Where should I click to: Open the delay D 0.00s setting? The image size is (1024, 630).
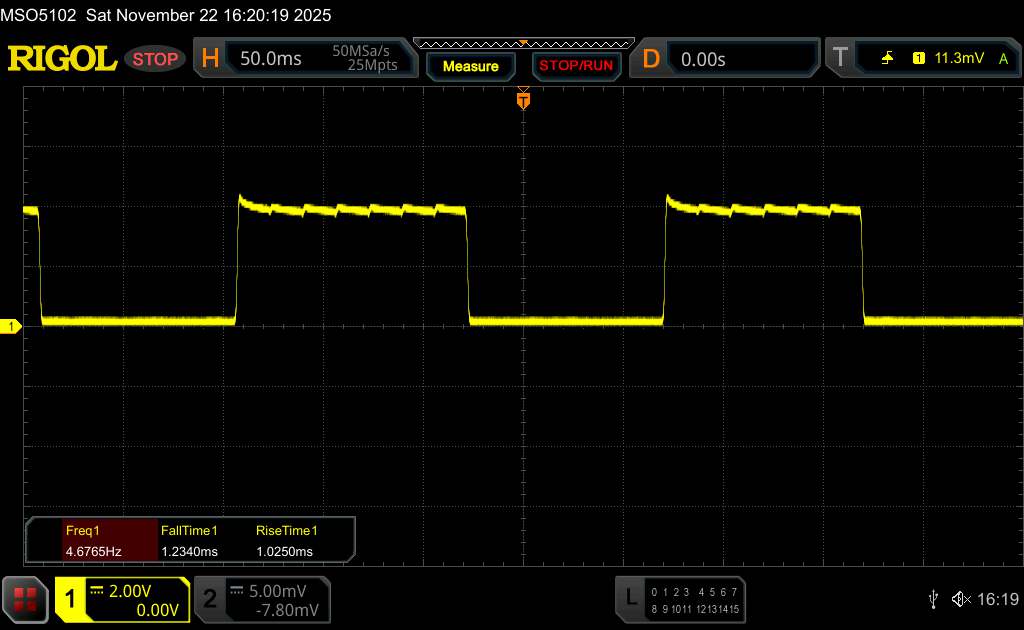coord(703,59)
